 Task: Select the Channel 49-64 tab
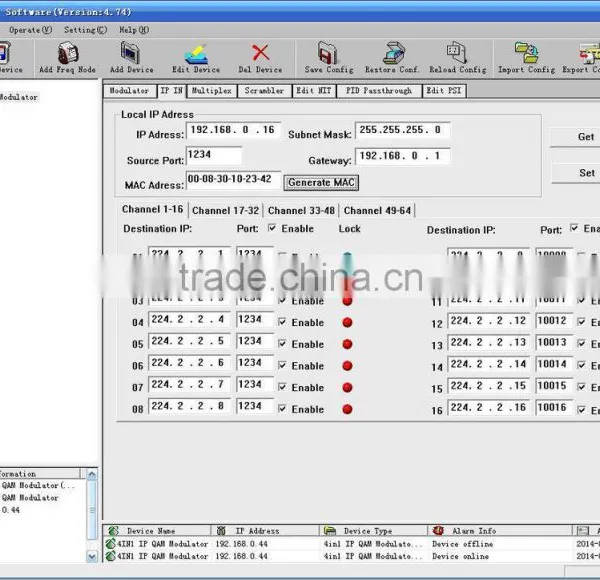tap(377, 210)
